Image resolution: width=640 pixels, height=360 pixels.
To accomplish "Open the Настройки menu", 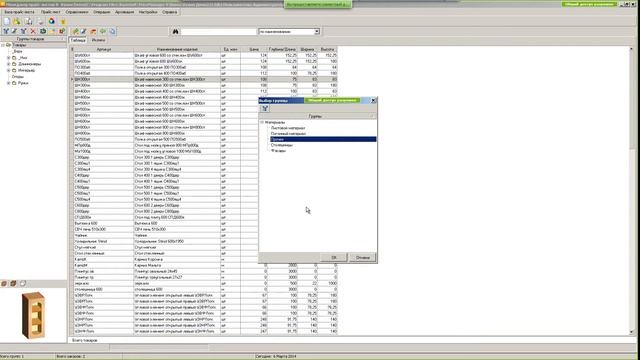I will [148, 12].
